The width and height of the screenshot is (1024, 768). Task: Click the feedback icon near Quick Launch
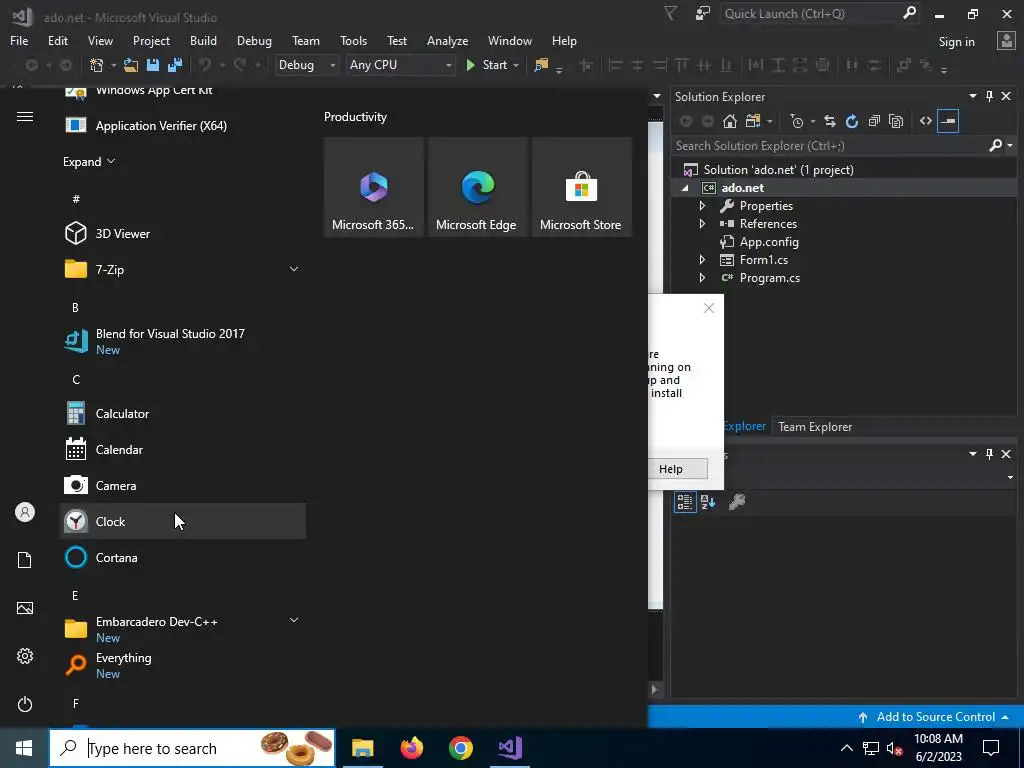pyautogui.click(x=703, y=13)
